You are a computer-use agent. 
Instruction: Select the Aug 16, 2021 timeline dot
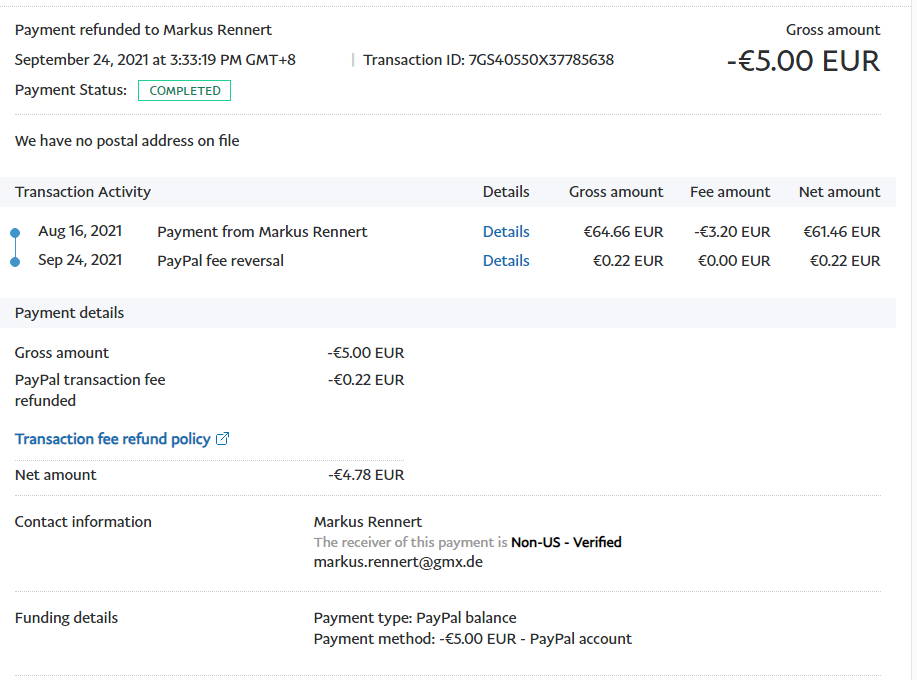[15, 233]
